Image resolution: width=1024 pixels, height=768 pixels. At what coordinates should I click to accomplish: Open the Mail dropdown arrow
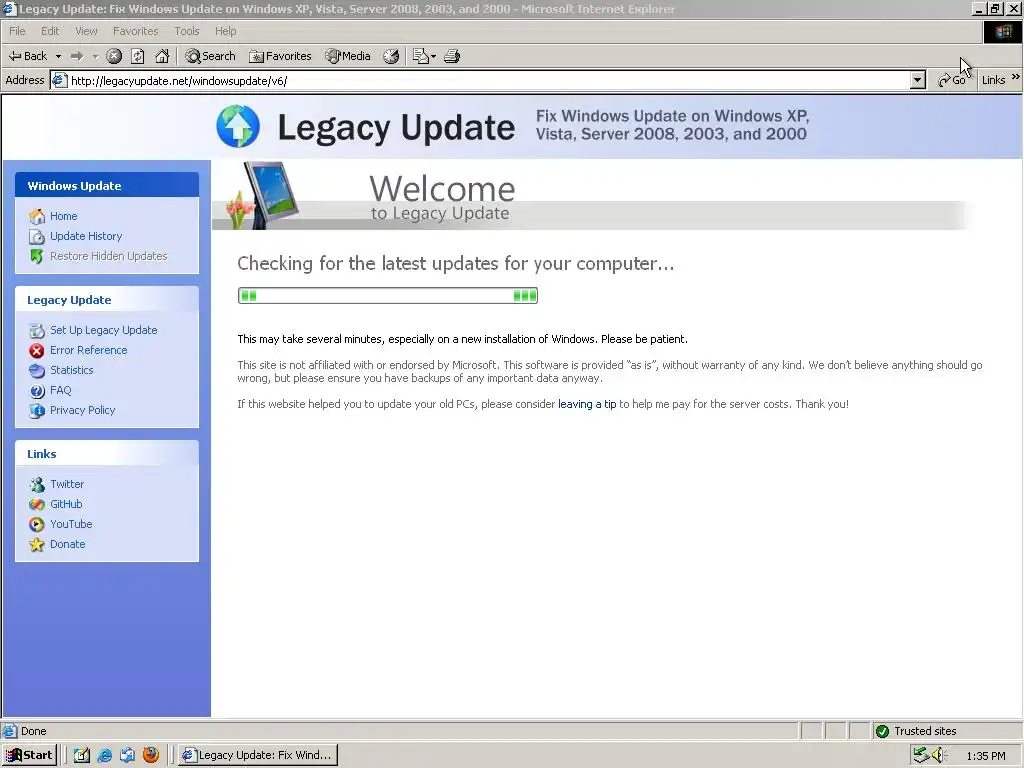point(433,56)
